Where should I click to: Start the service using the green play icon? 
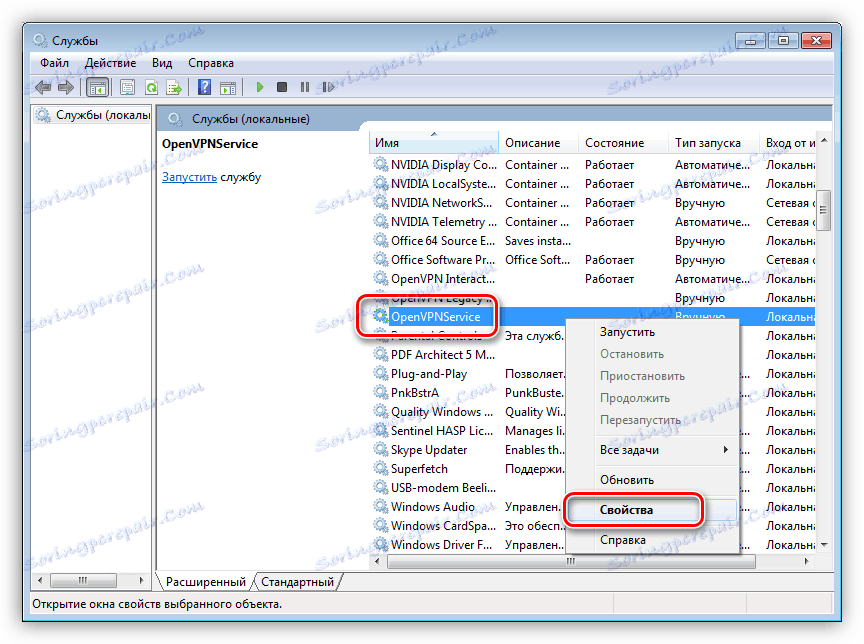[x=261, y=87]
